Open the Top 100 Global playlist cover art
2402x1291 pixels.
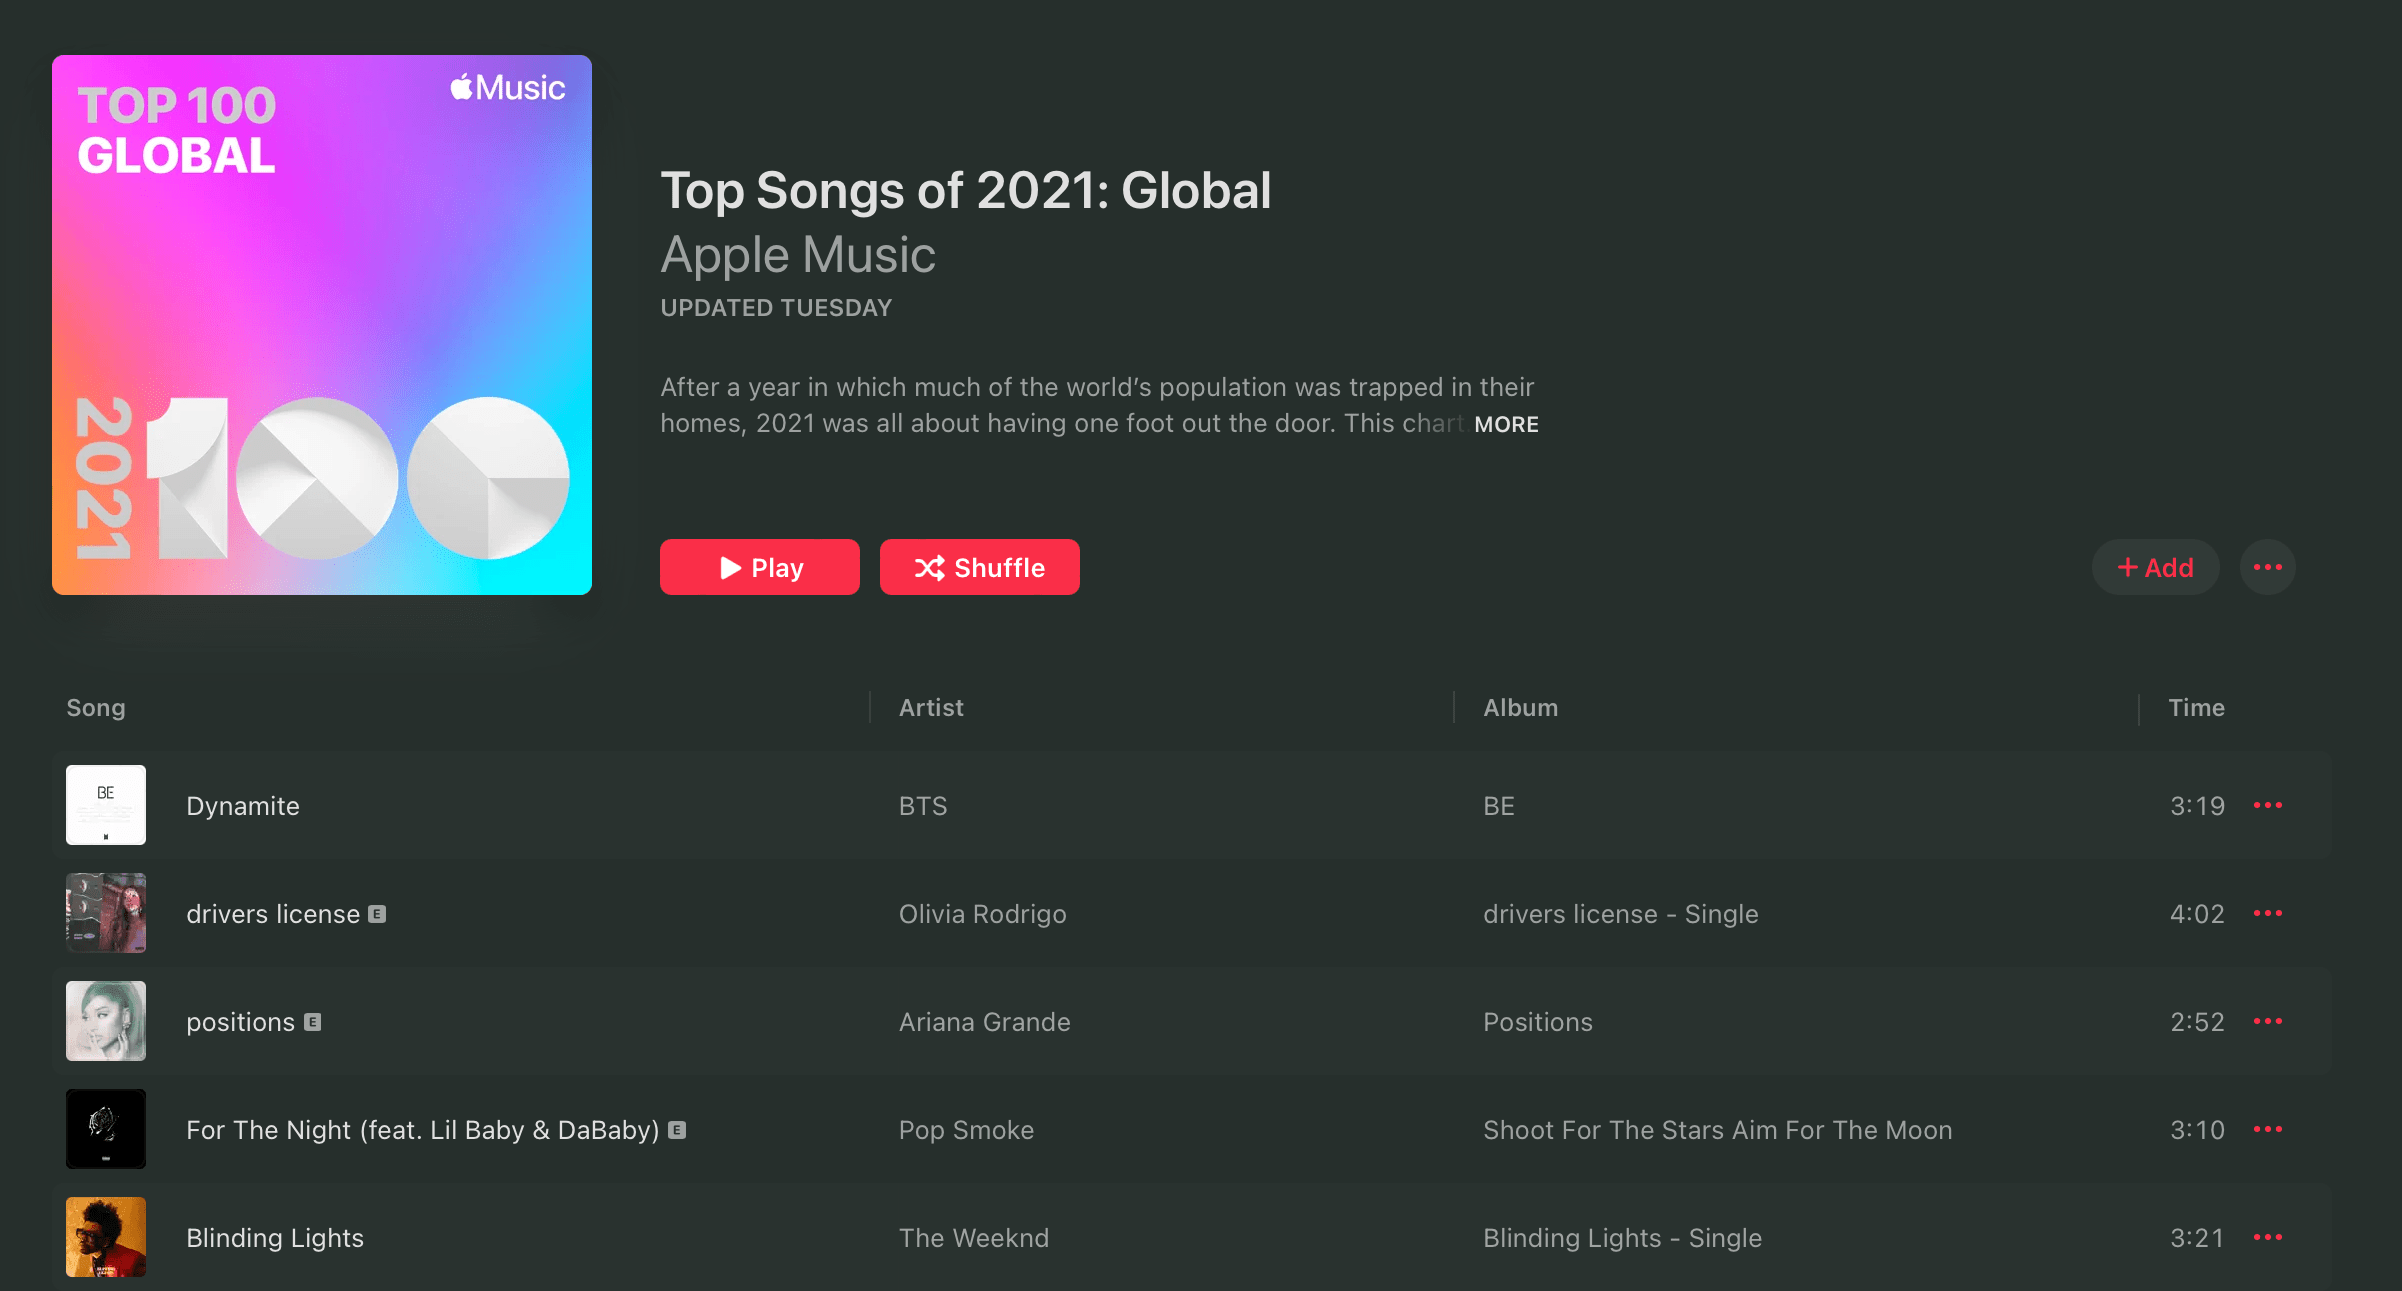coord(322,325)
